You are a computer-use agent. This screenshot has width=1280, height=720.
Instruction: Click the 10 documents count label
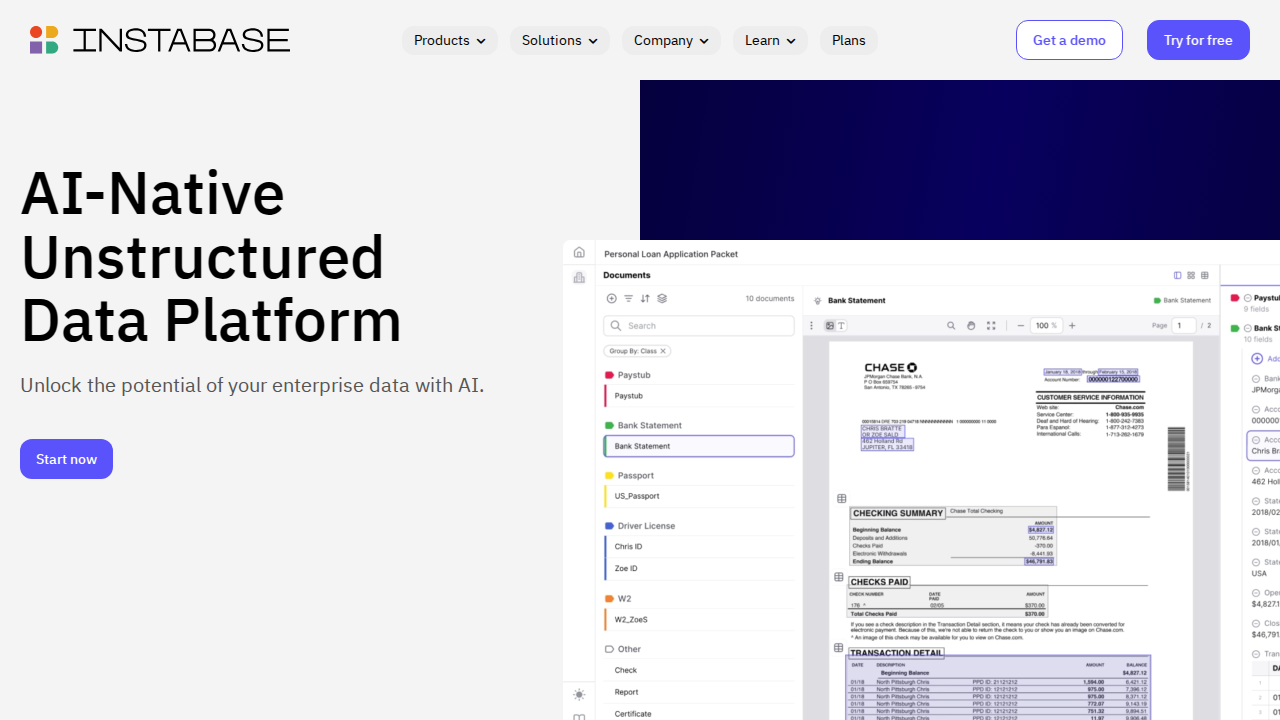[770, 298]
